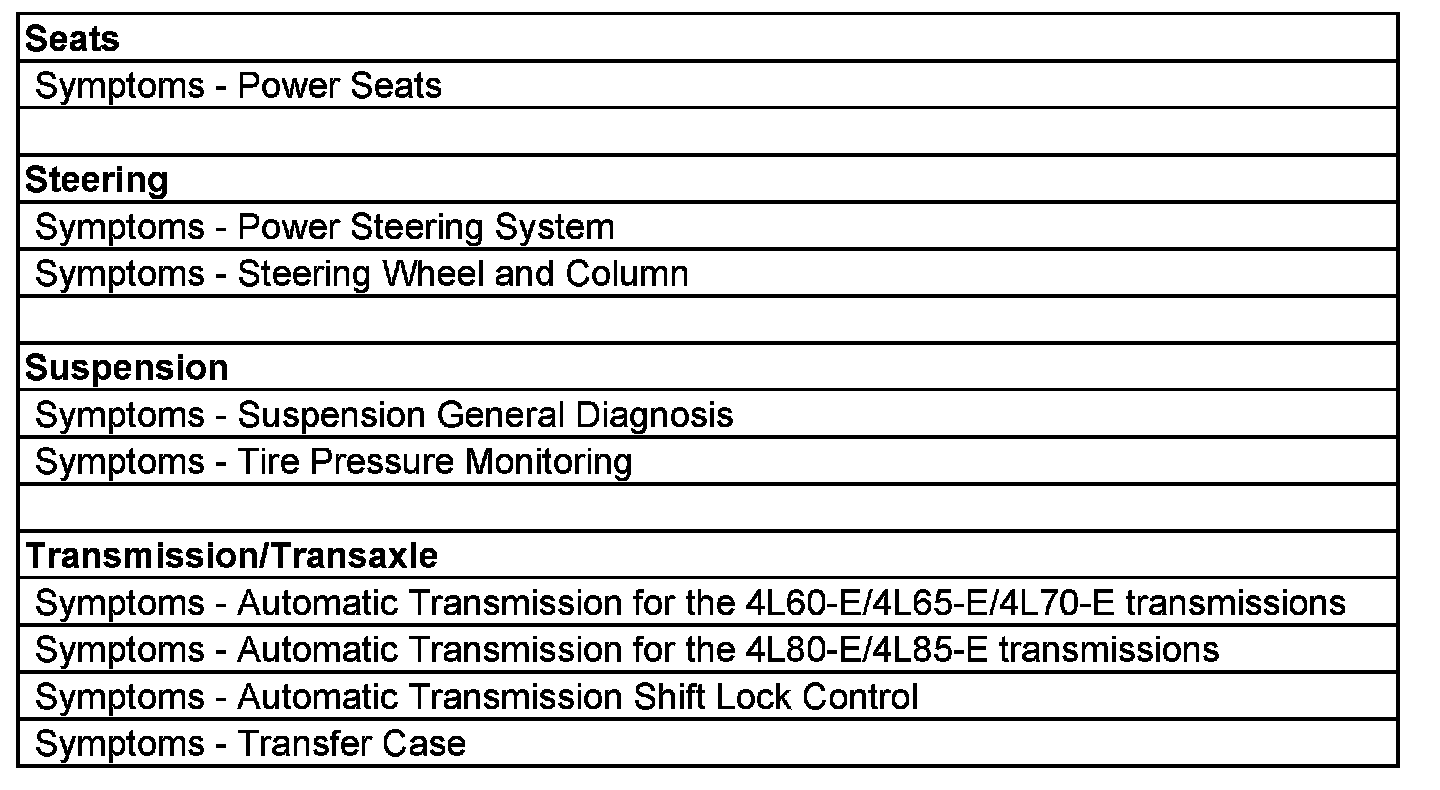Image resolution: width=1440 pixels, height=790 pixels.
Task: Open Symptoms - Transfer Case link
Action: pos(250,744)
